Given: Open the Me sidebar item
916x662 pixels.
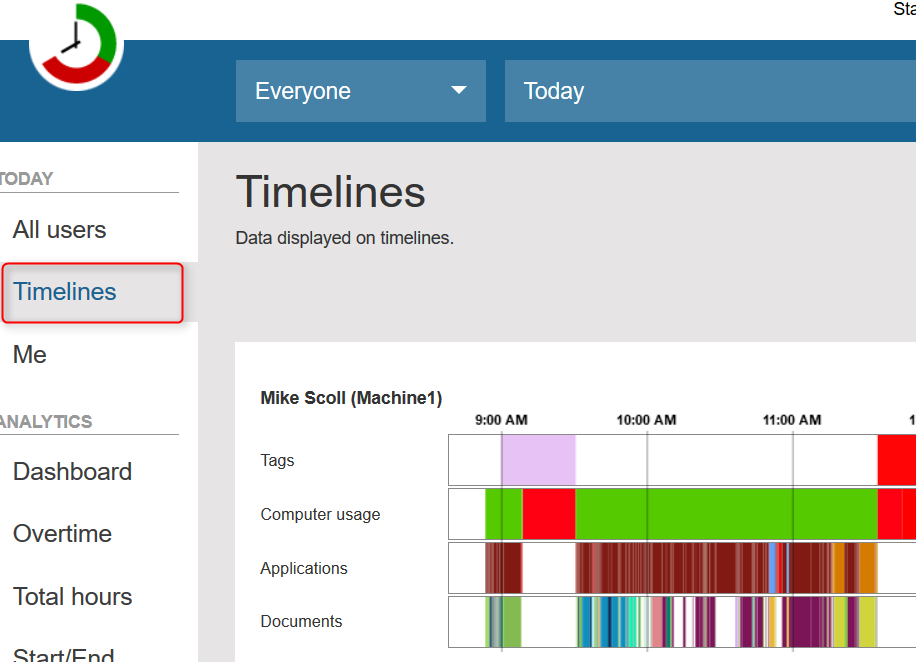Looking at the screenshot, I should [30, 355].
